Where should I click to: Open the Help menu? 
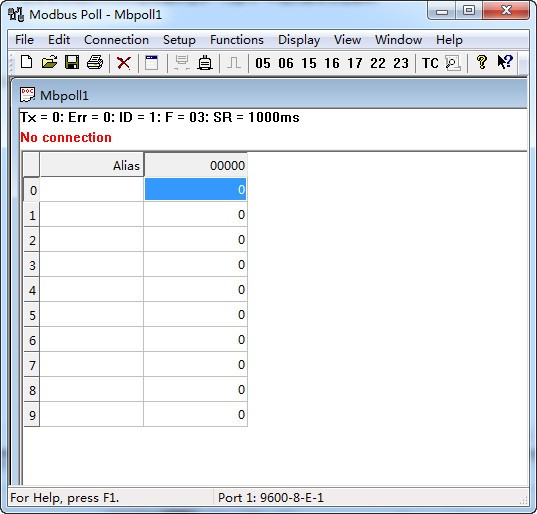[x=449, y=40]
